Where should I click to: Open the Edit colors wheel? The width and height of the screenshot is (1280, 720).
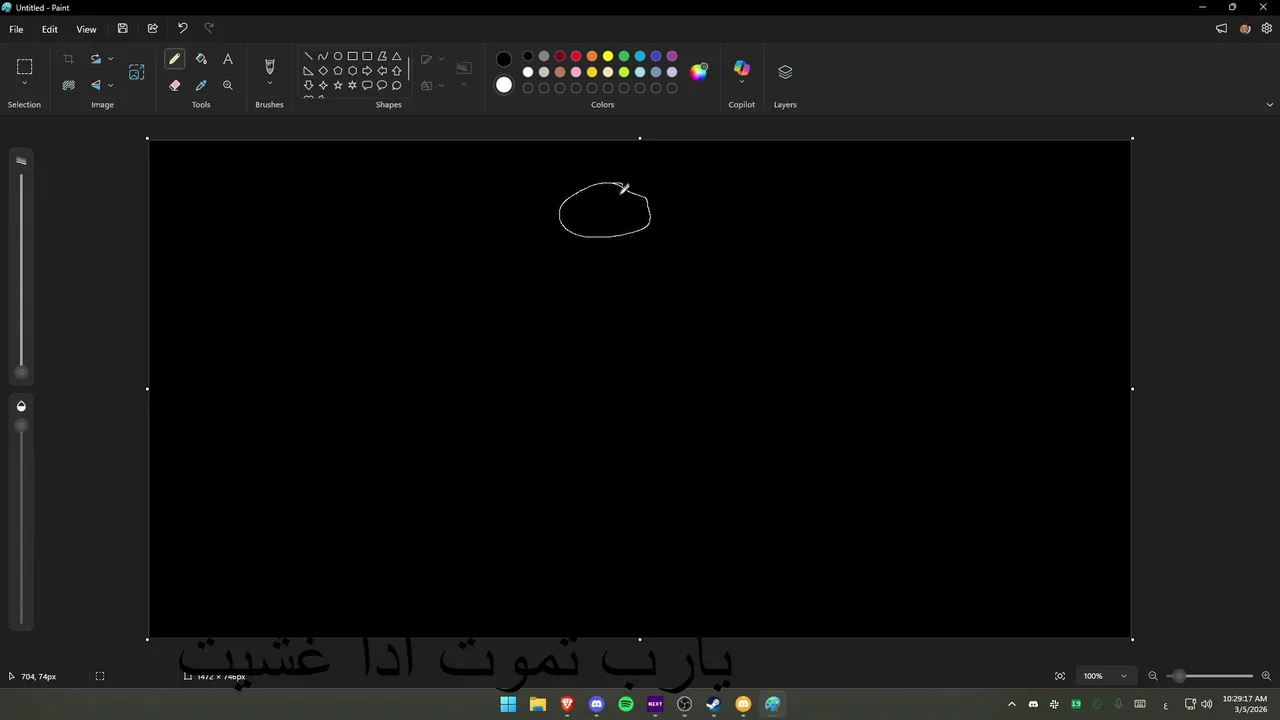pyautogui.click(x=699, y=71)
